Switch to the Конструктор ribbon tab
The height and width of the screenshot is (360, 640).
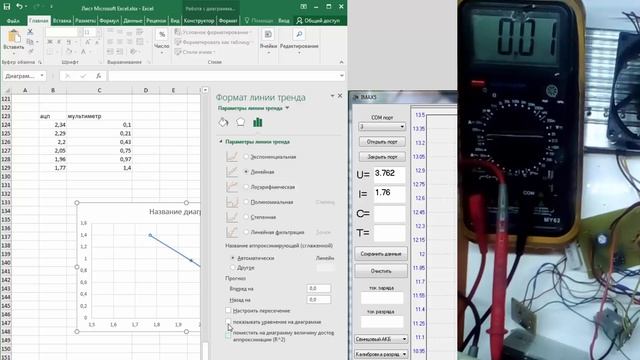[x=199, y=20]
